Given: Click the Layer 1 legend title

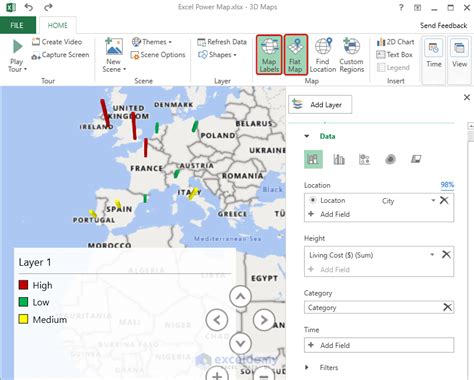Looking at the screenshot, I should (35, 262).
